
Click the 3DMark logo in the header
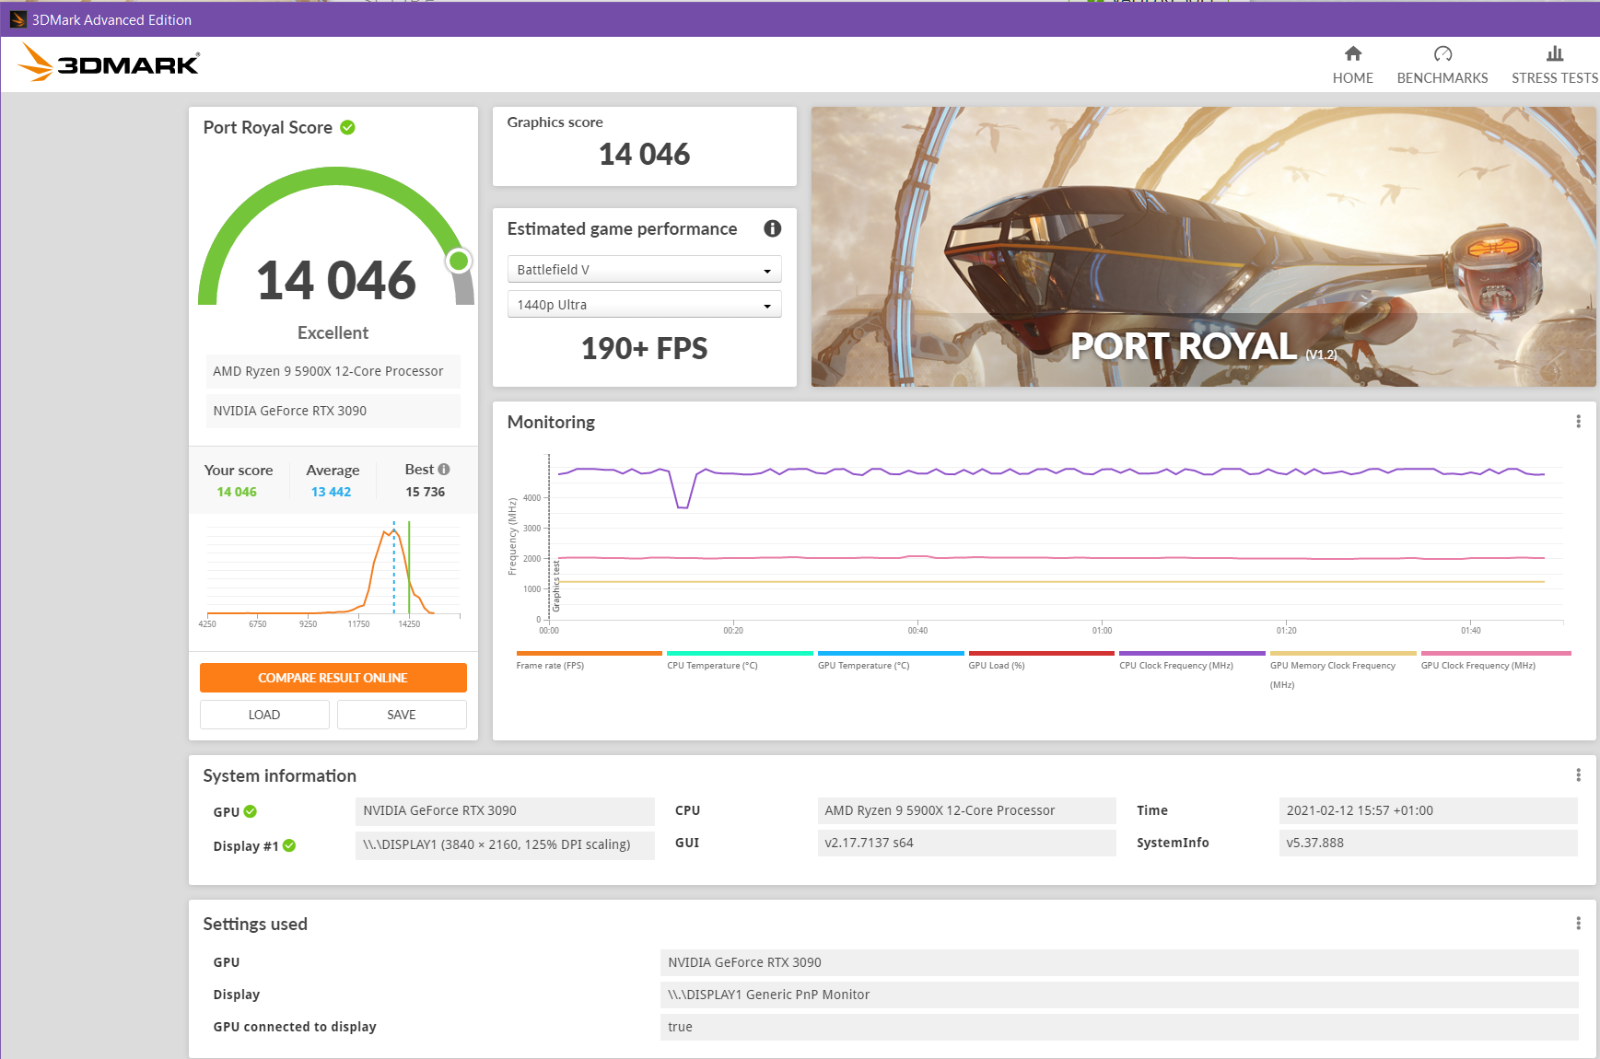click(x=109, y=63)
